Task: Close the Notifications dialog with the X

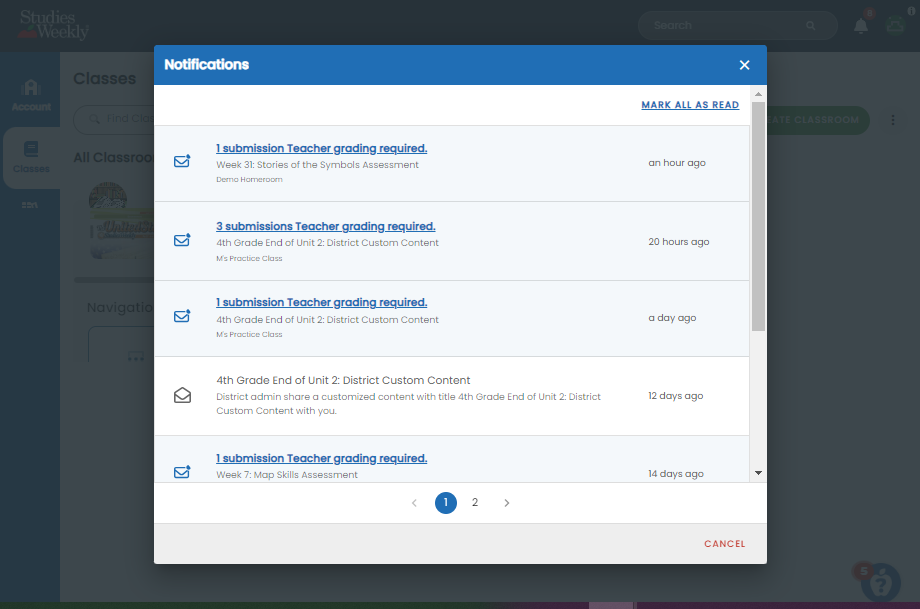Action: 744,65
